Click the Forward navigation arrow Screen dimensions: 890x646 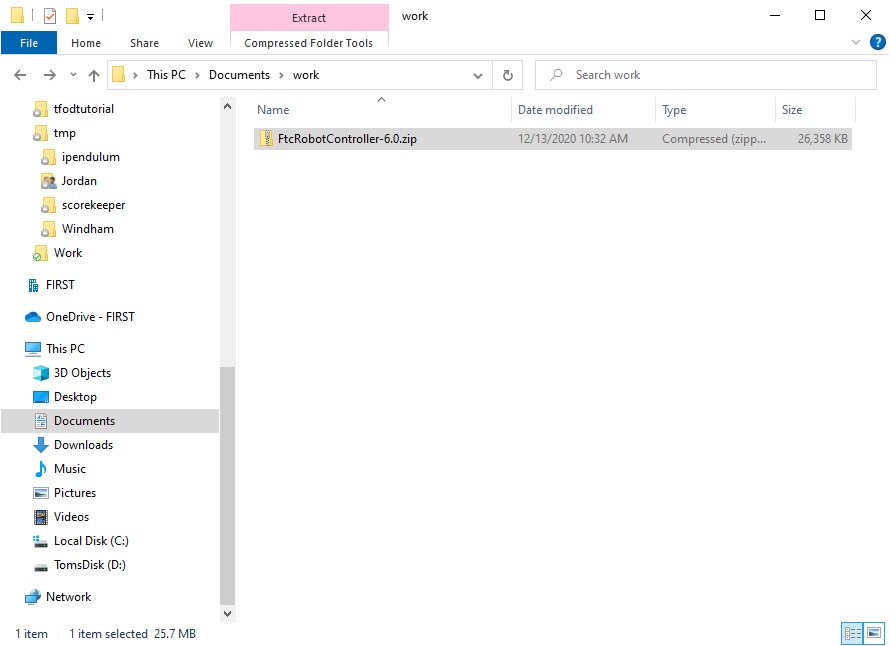(x=48, y=75)
